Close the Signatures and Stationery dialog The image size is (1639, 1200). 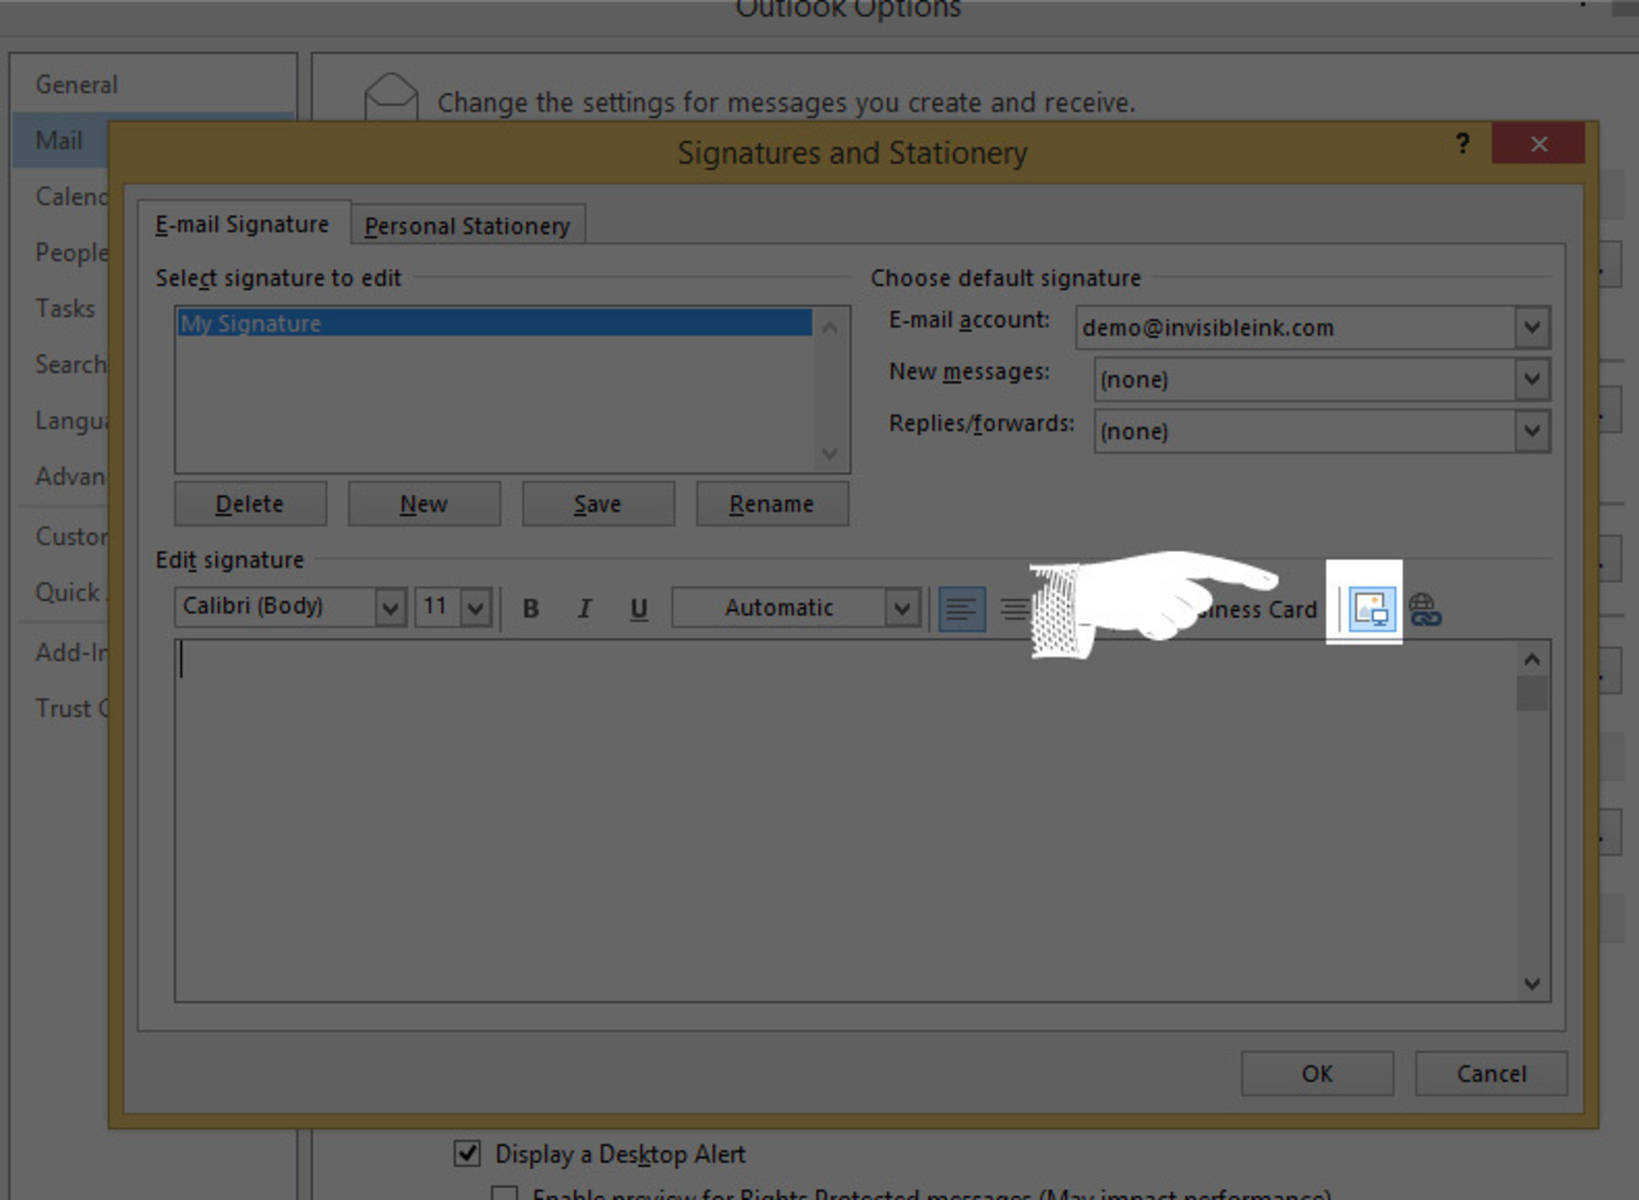[x=1538, y=144]
